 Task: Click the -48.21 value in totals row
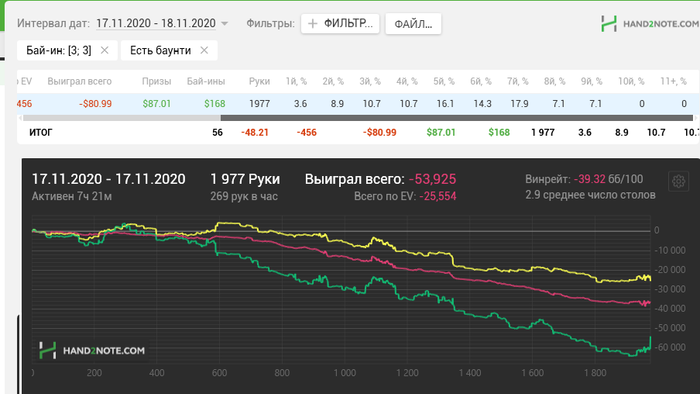(255, 133)
